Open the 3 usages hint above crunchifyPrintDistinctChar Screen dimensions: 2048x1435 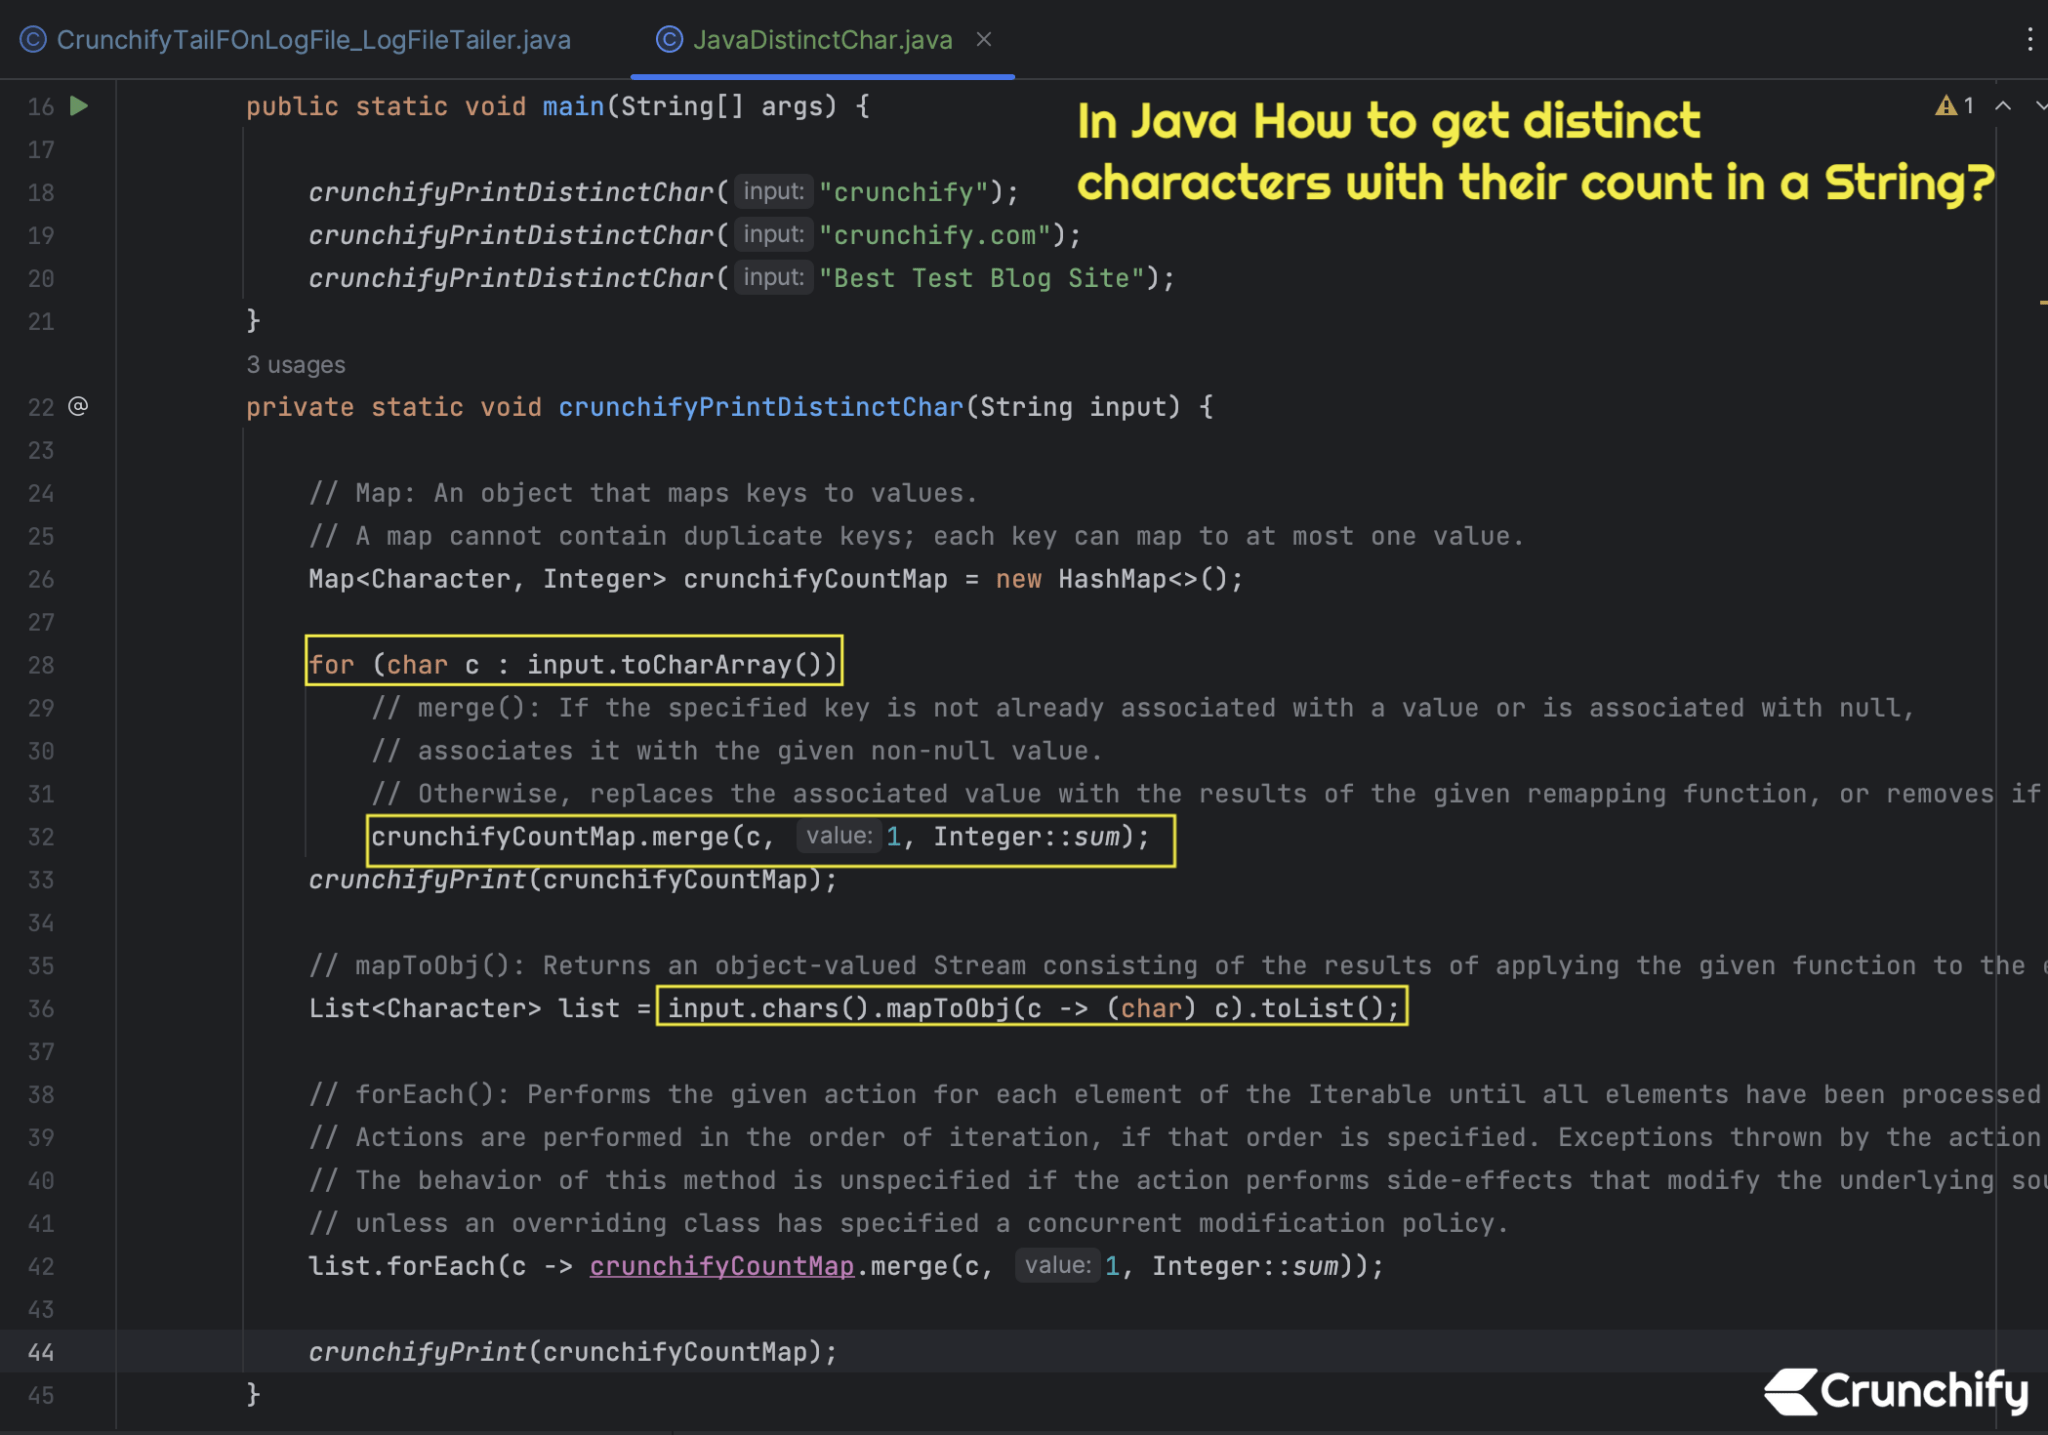click(295, 364)
